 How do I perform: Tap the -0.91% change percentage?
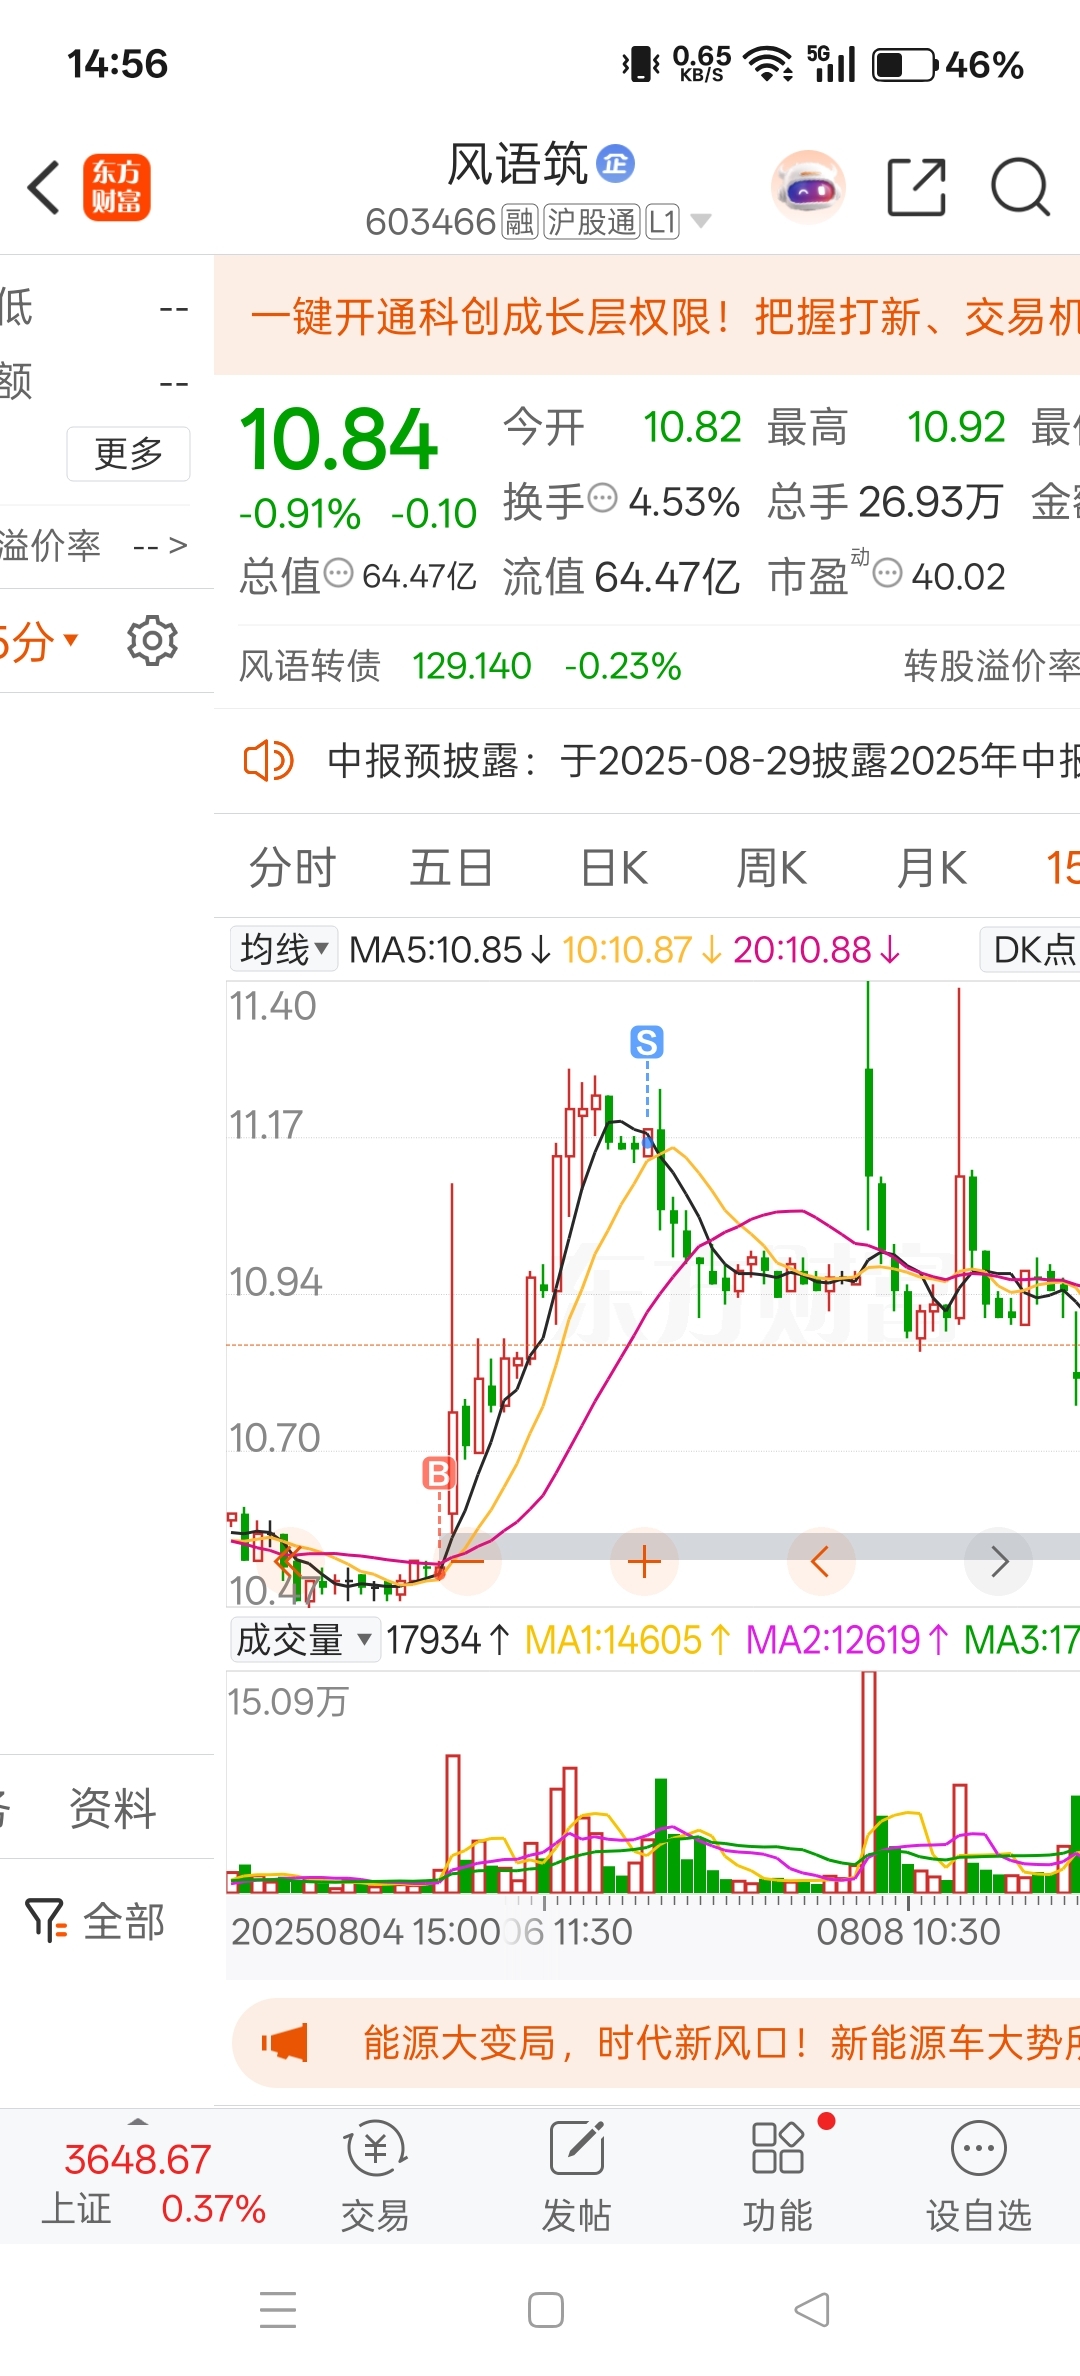[x=299, y=514]
